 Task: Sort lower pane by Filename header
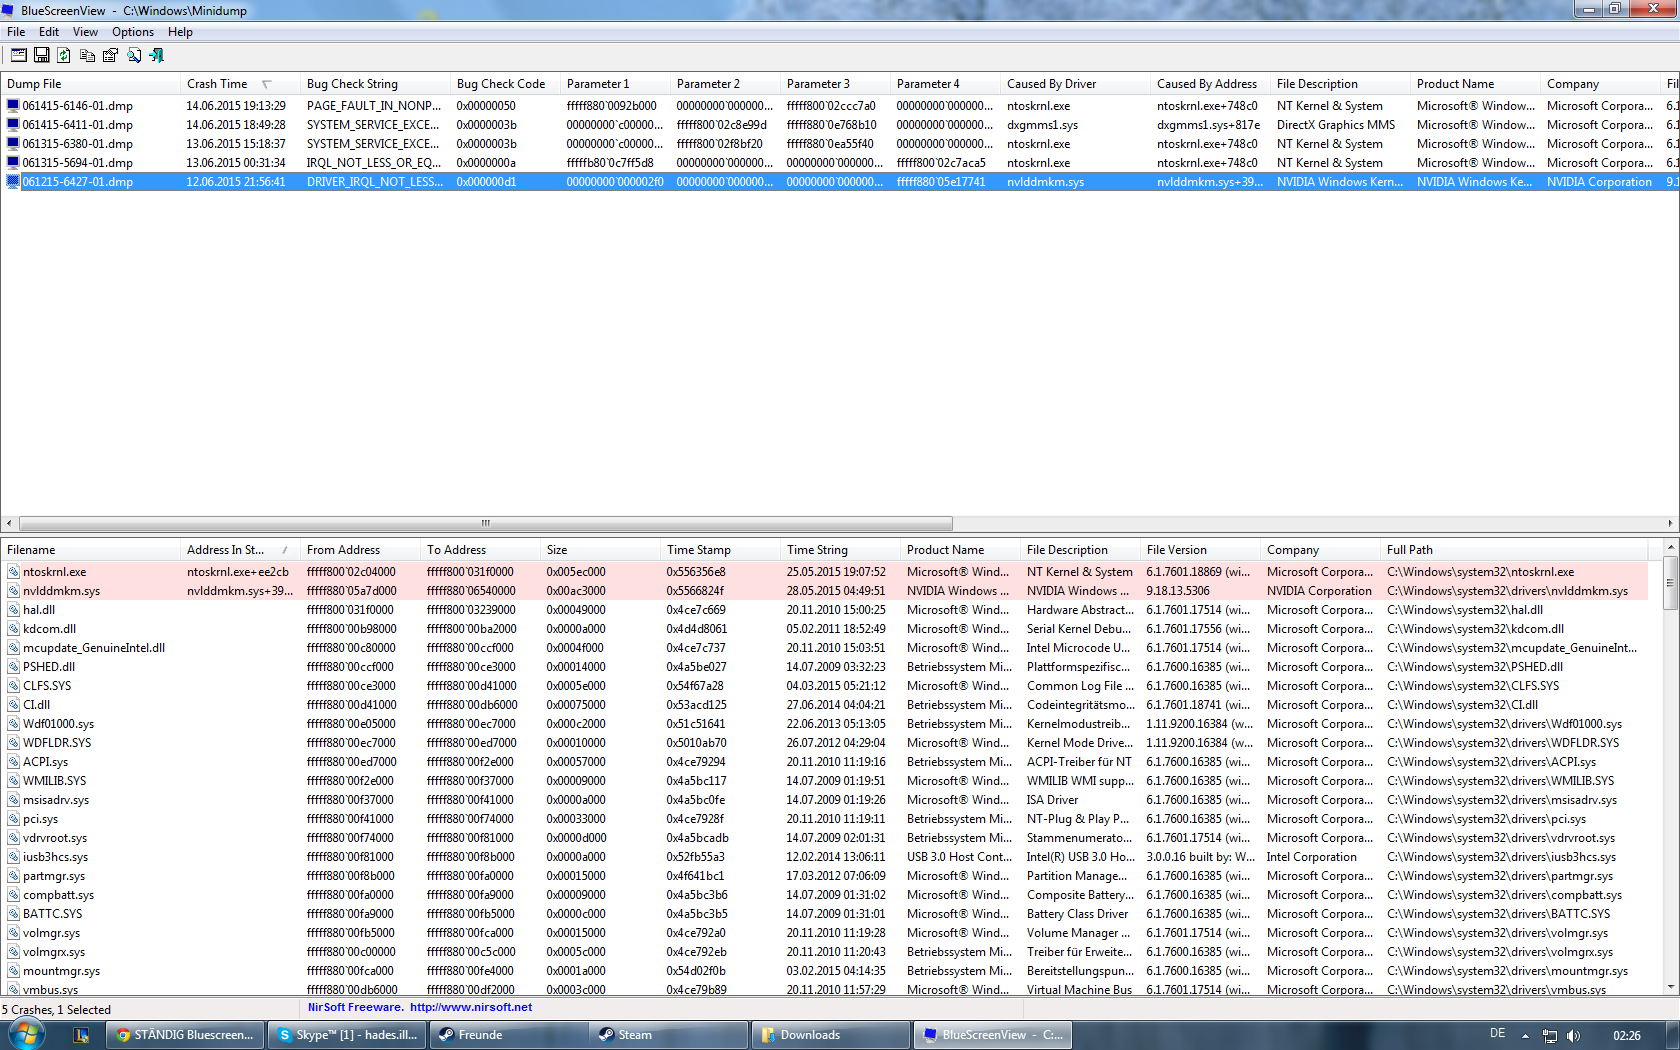(x=90, y=550)
